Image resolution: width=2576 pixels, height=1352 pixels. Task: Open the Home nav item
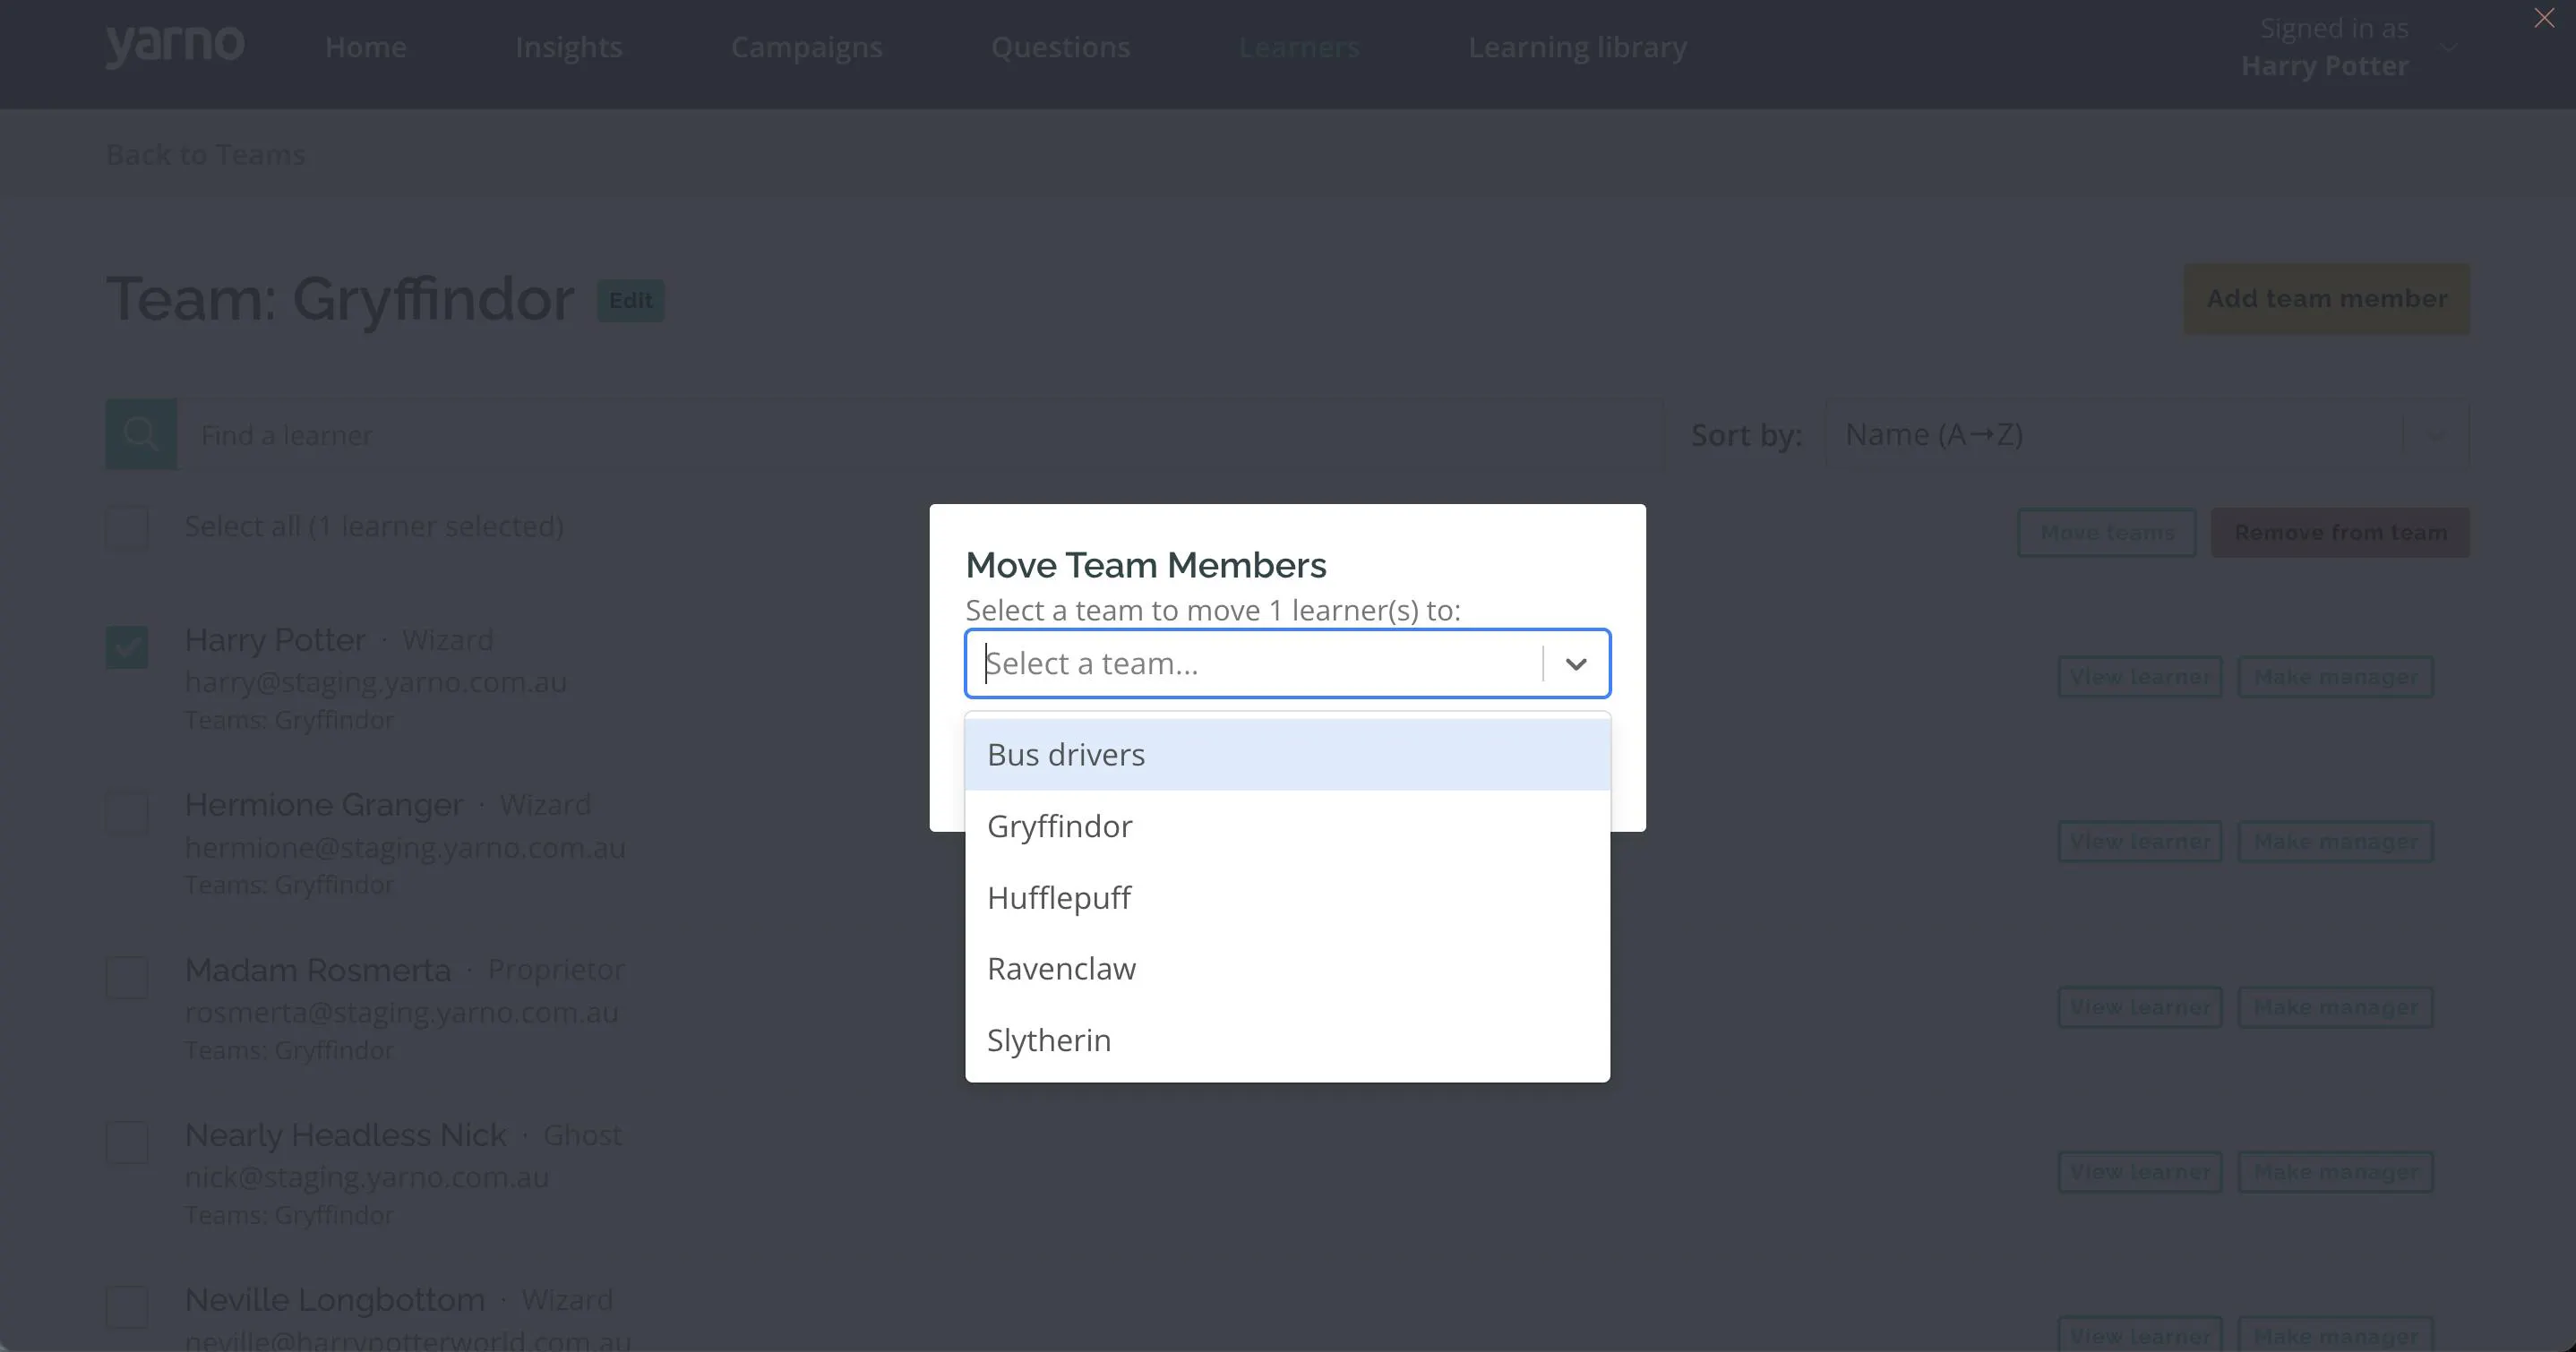pos(365,47)
